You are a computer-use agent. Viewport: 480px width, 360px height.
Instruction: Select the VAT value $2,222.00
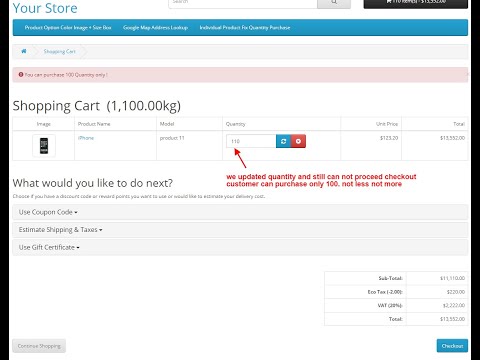(454, 305)
